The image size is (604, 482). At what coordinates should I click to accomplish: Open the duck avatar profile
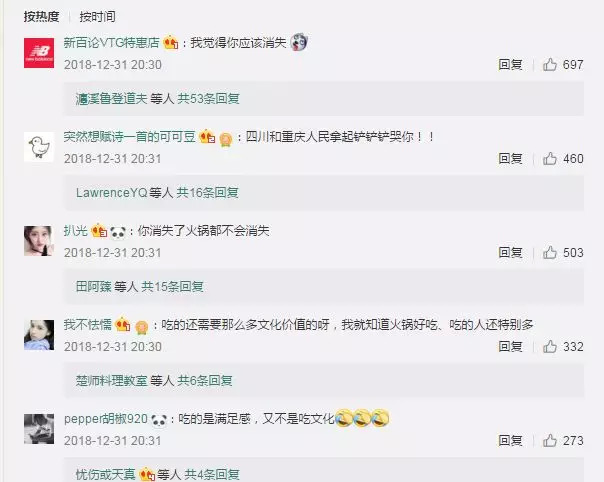click(39, 147)
